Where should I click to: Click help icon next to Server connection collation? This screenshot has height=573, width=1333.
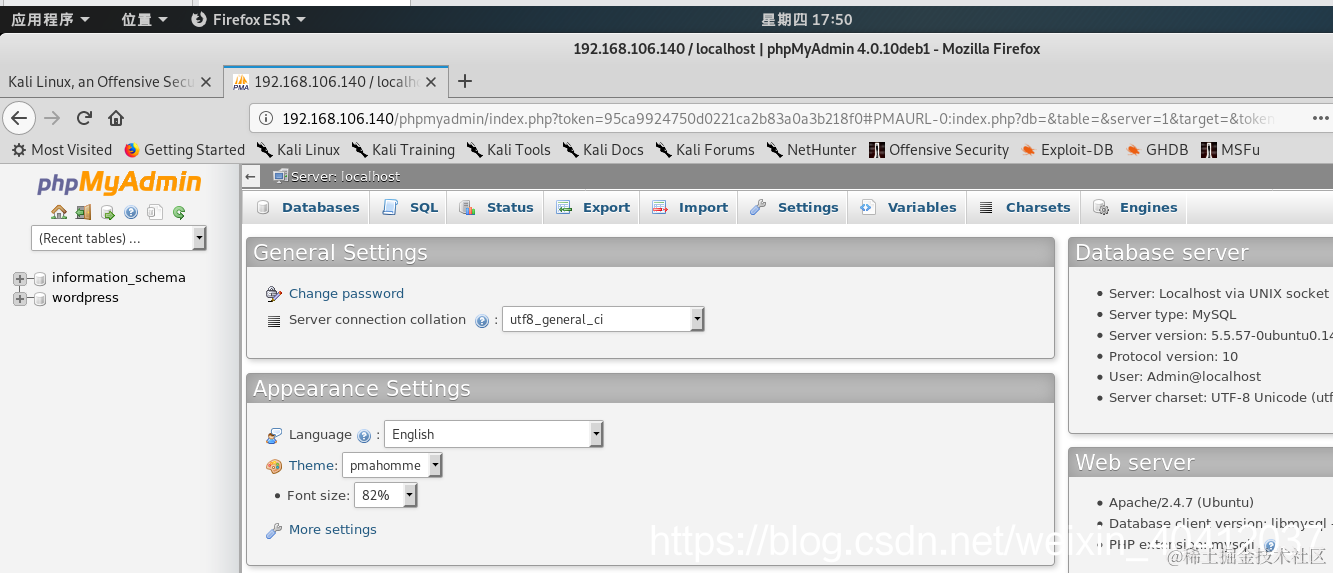tap(482, 321)
